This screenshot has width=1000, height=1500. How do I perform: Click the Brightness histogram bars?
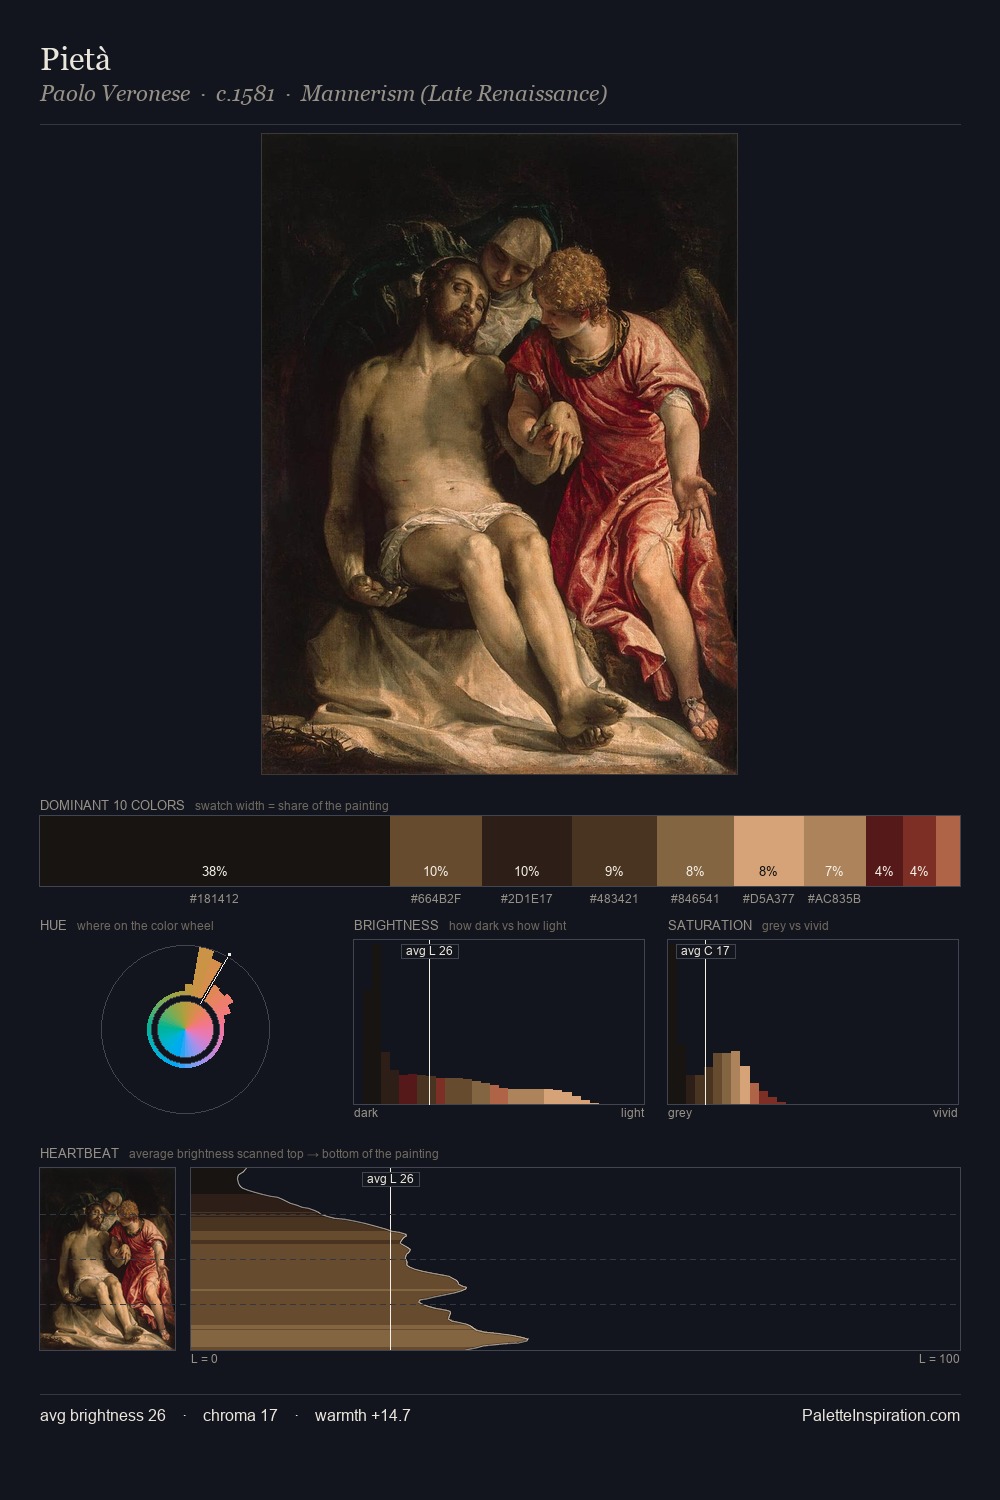tap(499, 1022)
